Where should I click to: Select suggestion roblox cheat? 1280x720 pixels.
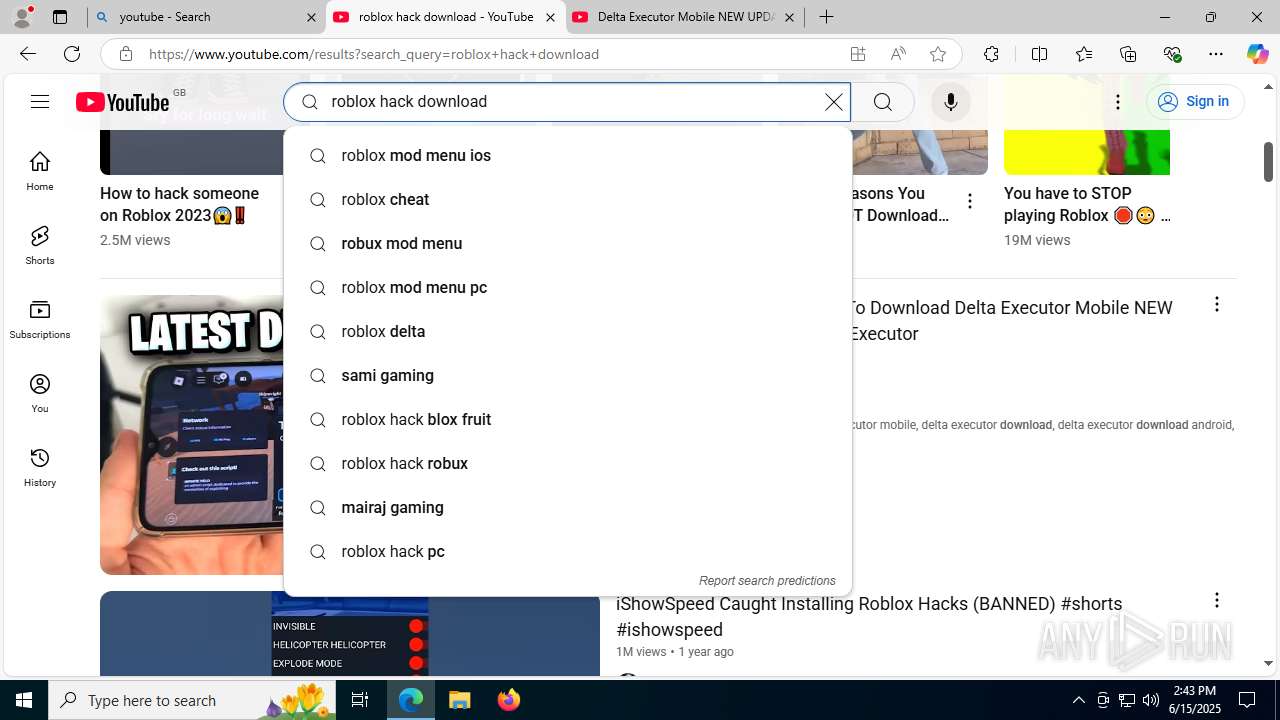click(x=568, y=199)
